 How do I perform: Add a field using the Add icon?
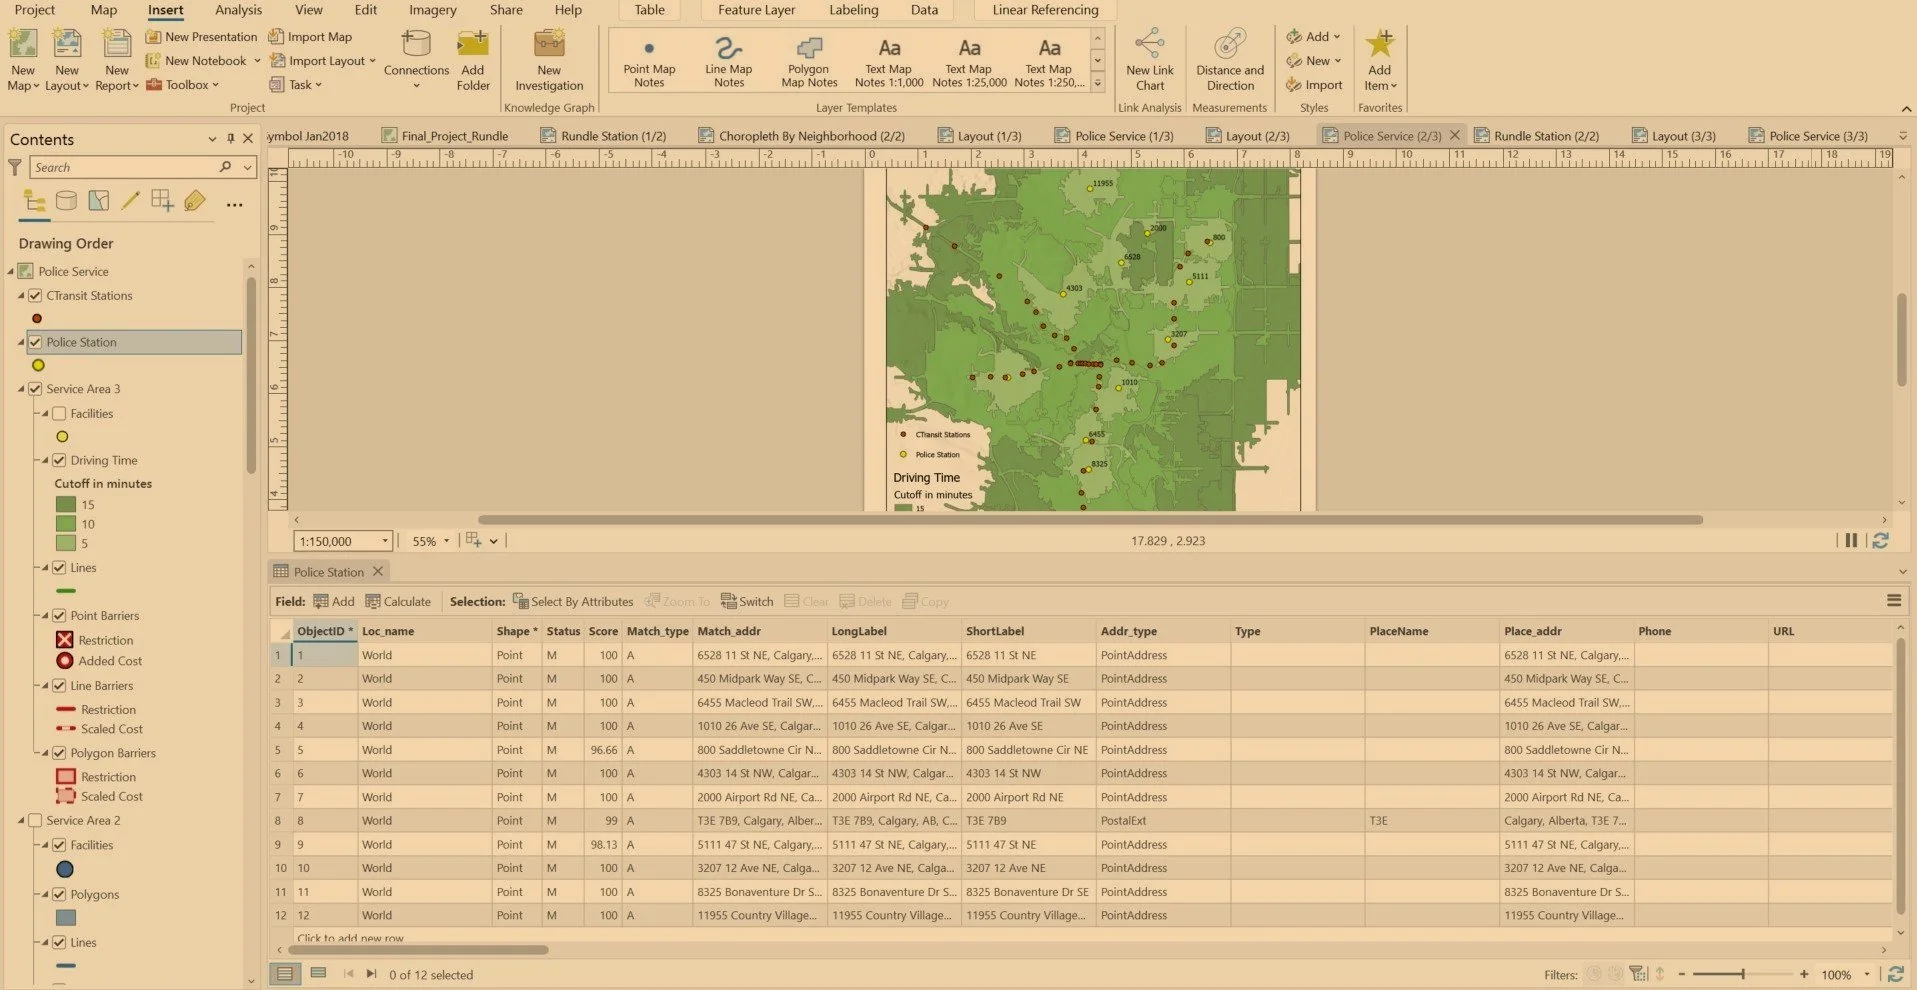click(x=334, y=601)
